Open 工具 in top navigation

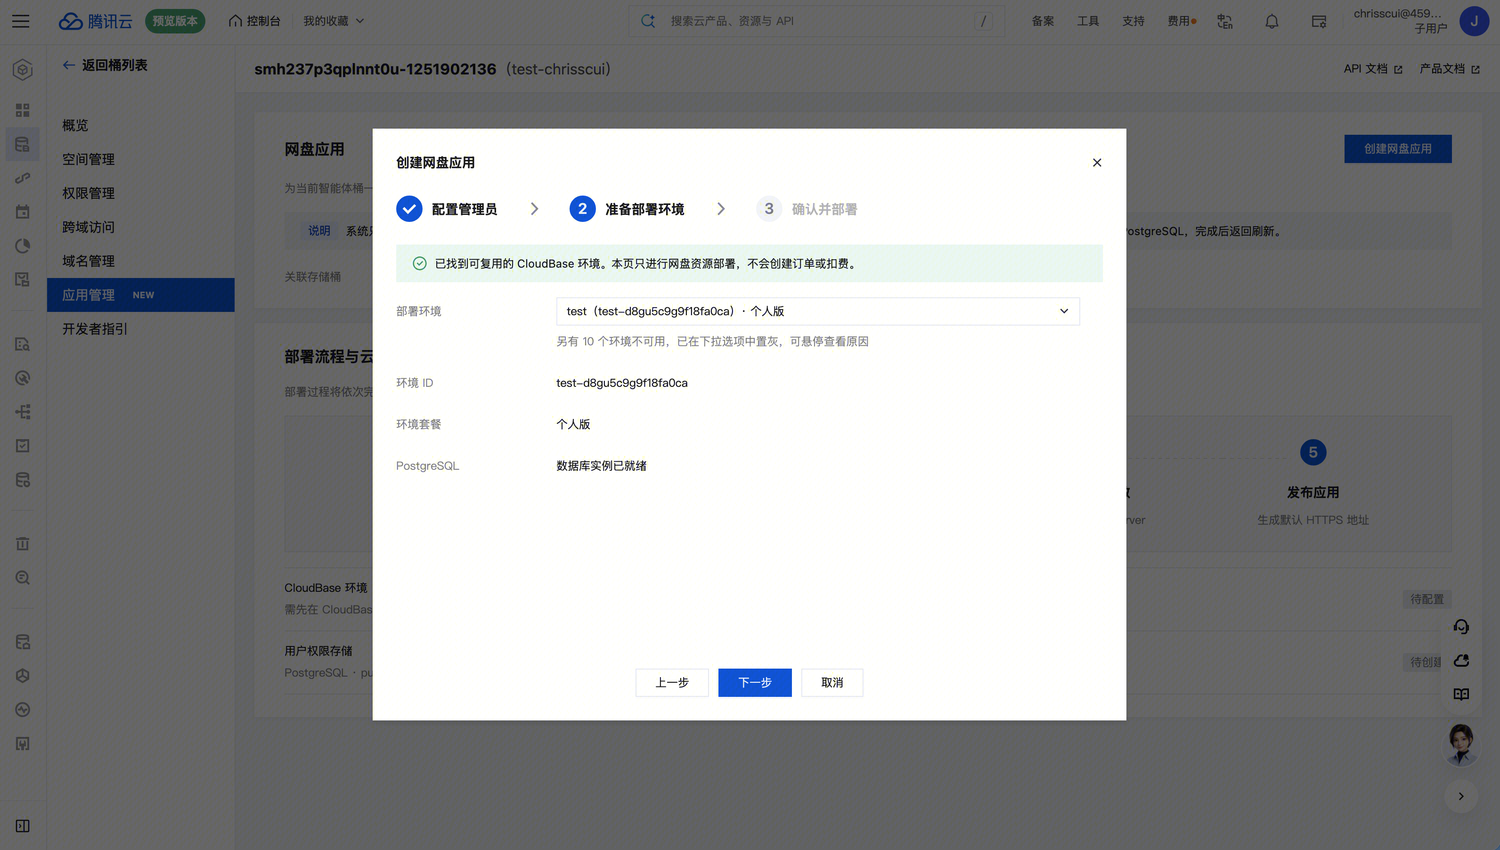[x=1088, y=21]
